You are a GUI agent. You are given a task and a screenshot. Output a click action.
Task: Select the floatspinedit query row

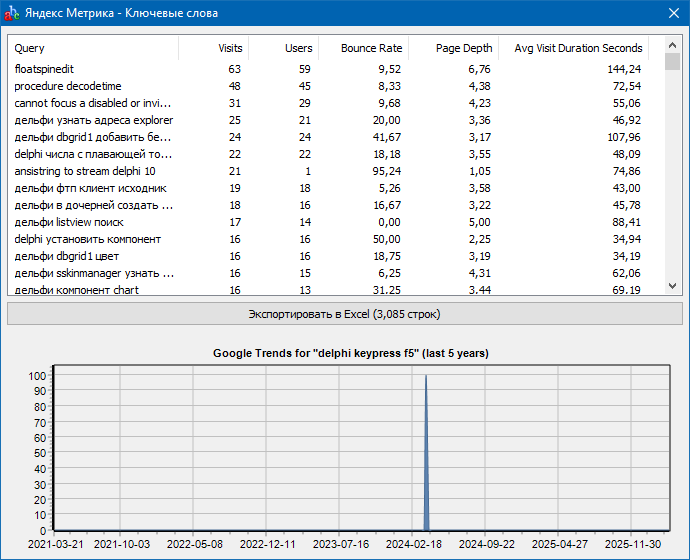[x=45, y=69]
